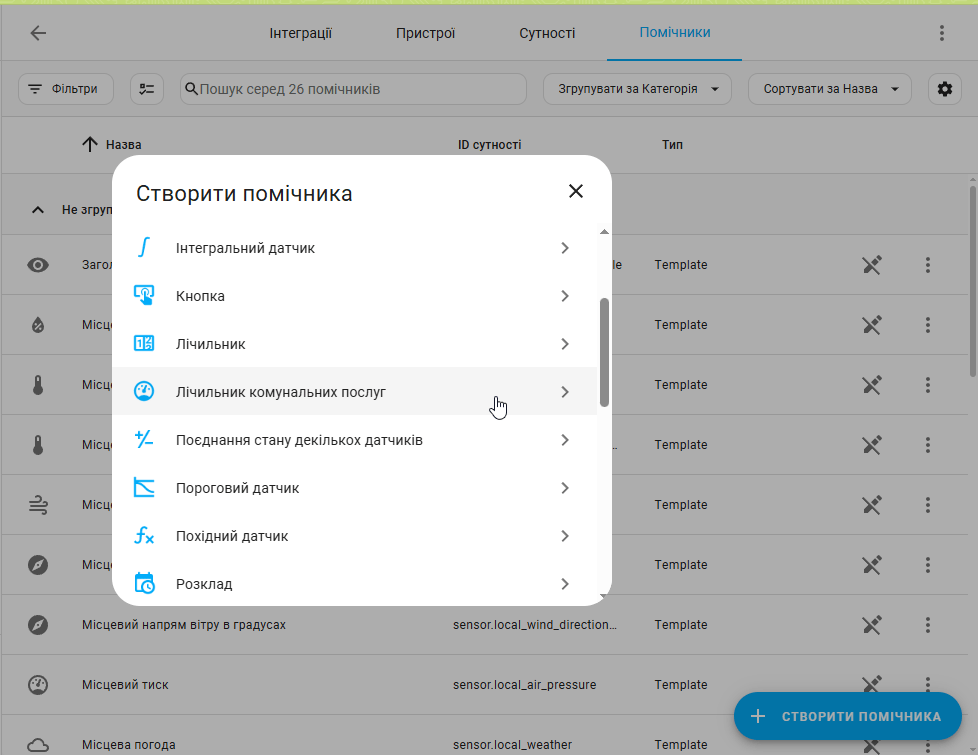Click the Створити помічника floating button
The height and width of the screenshot is (755, 978).
(847, 716)
